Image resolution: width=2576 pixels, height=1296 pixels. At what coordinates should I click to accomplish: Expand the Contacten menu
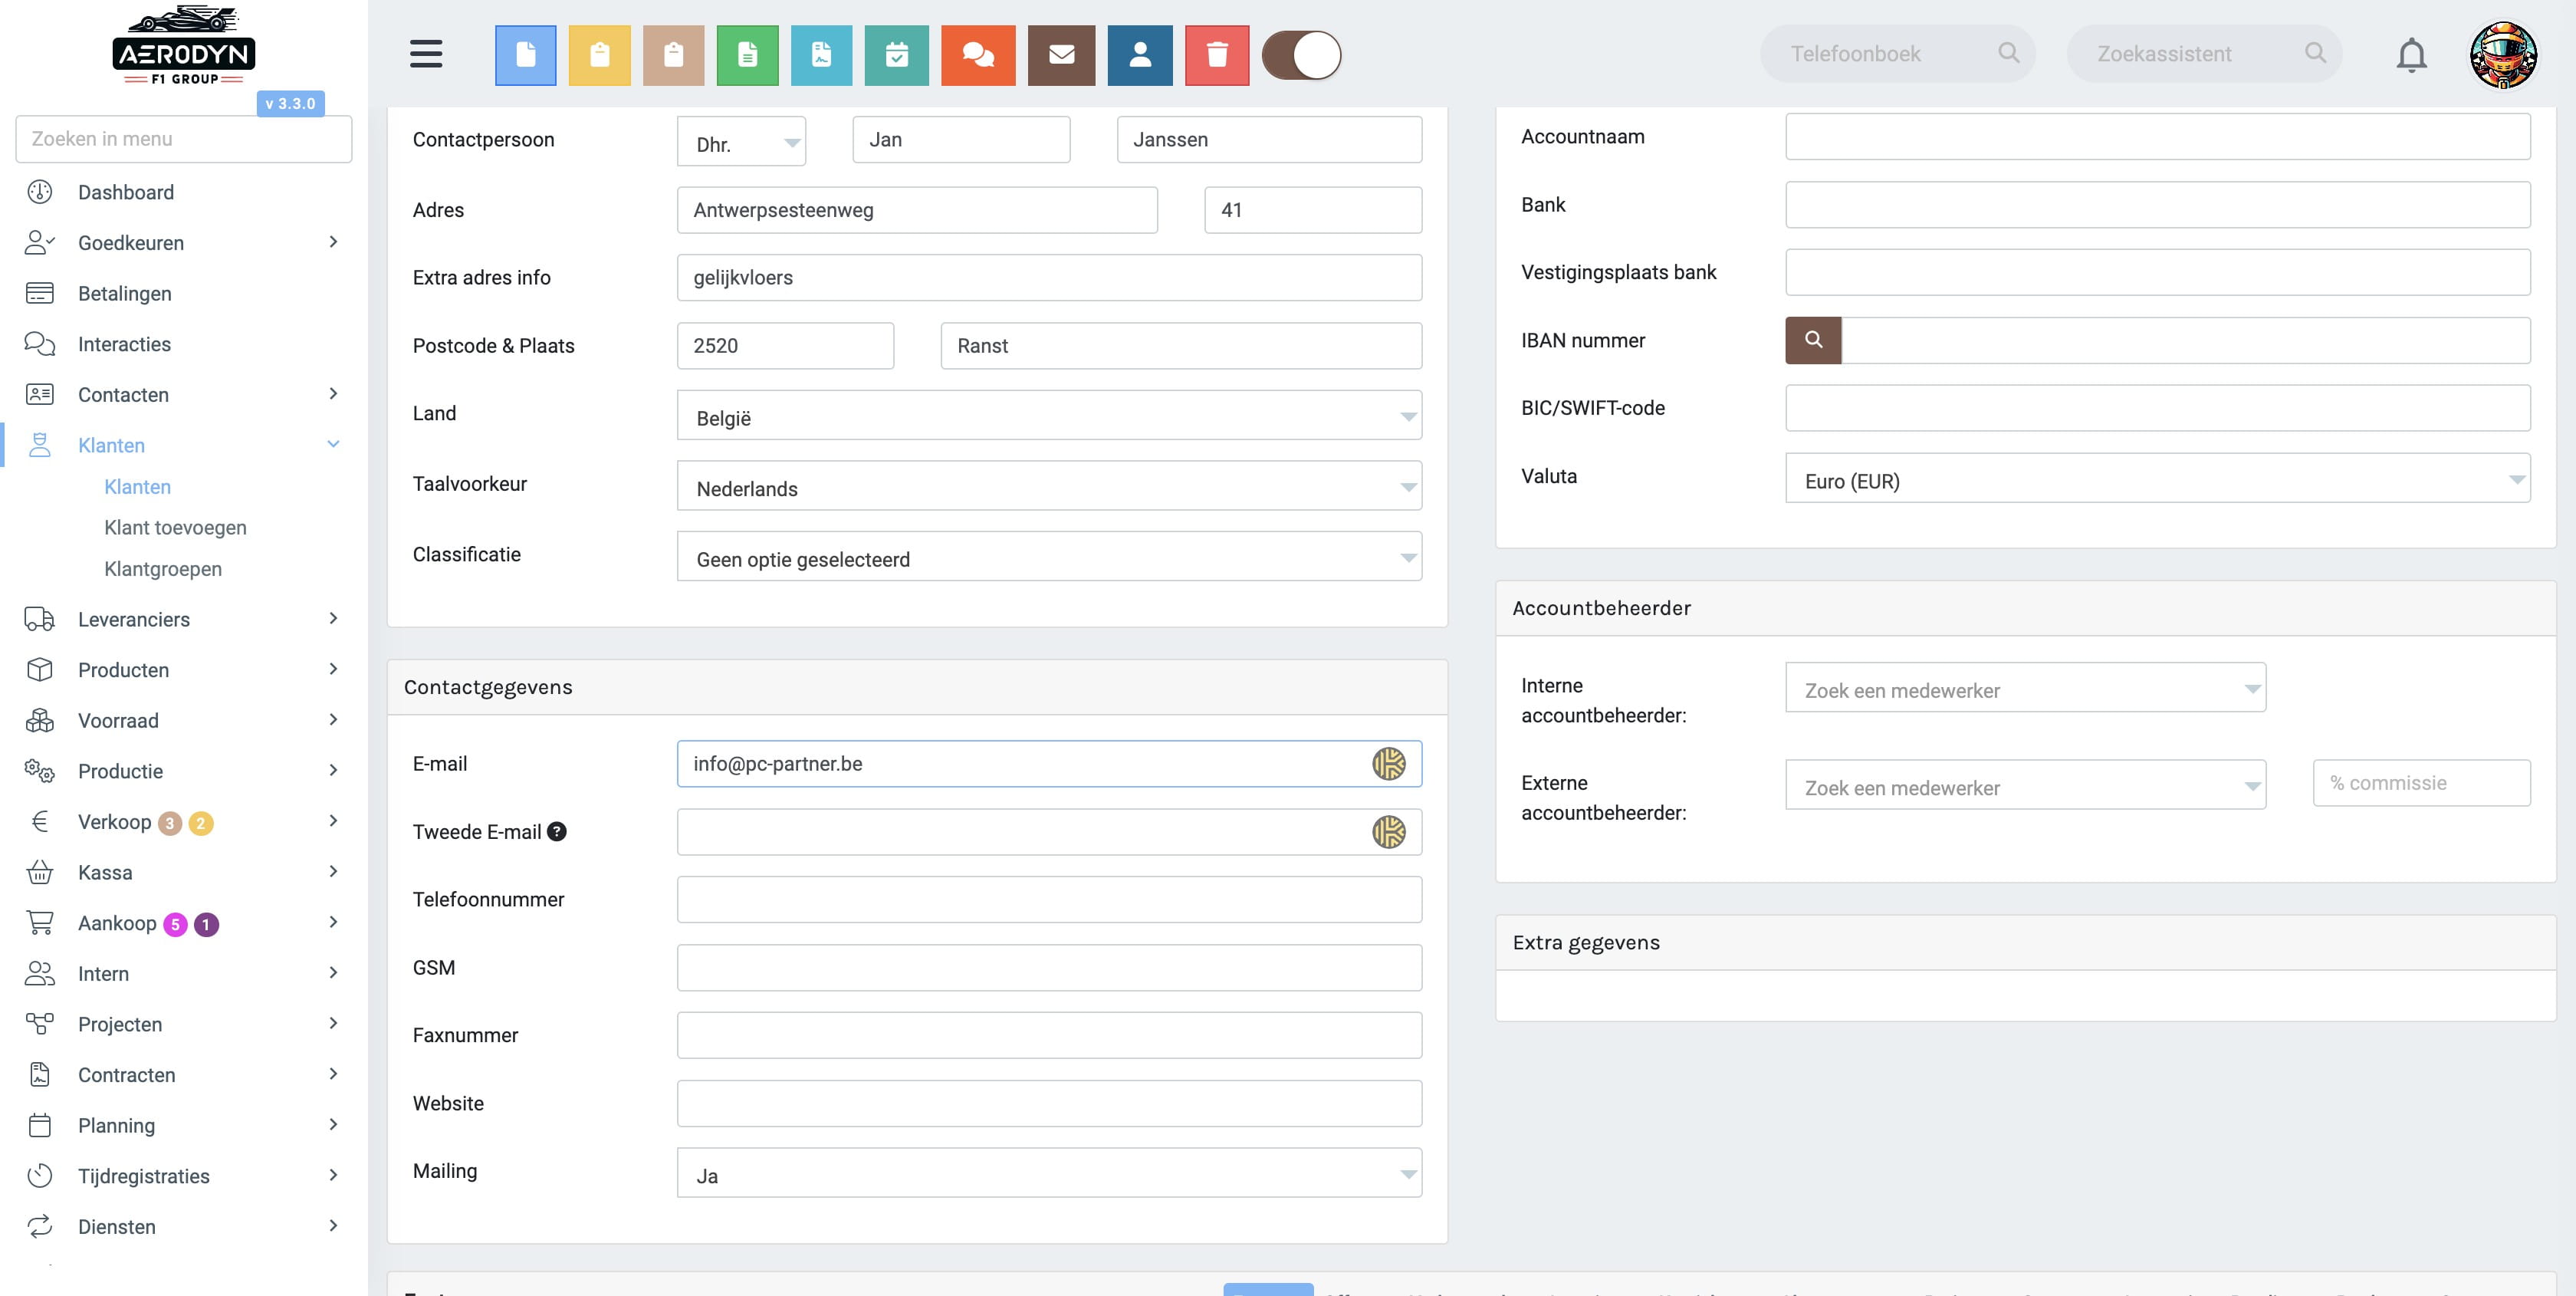pos(184,394)
